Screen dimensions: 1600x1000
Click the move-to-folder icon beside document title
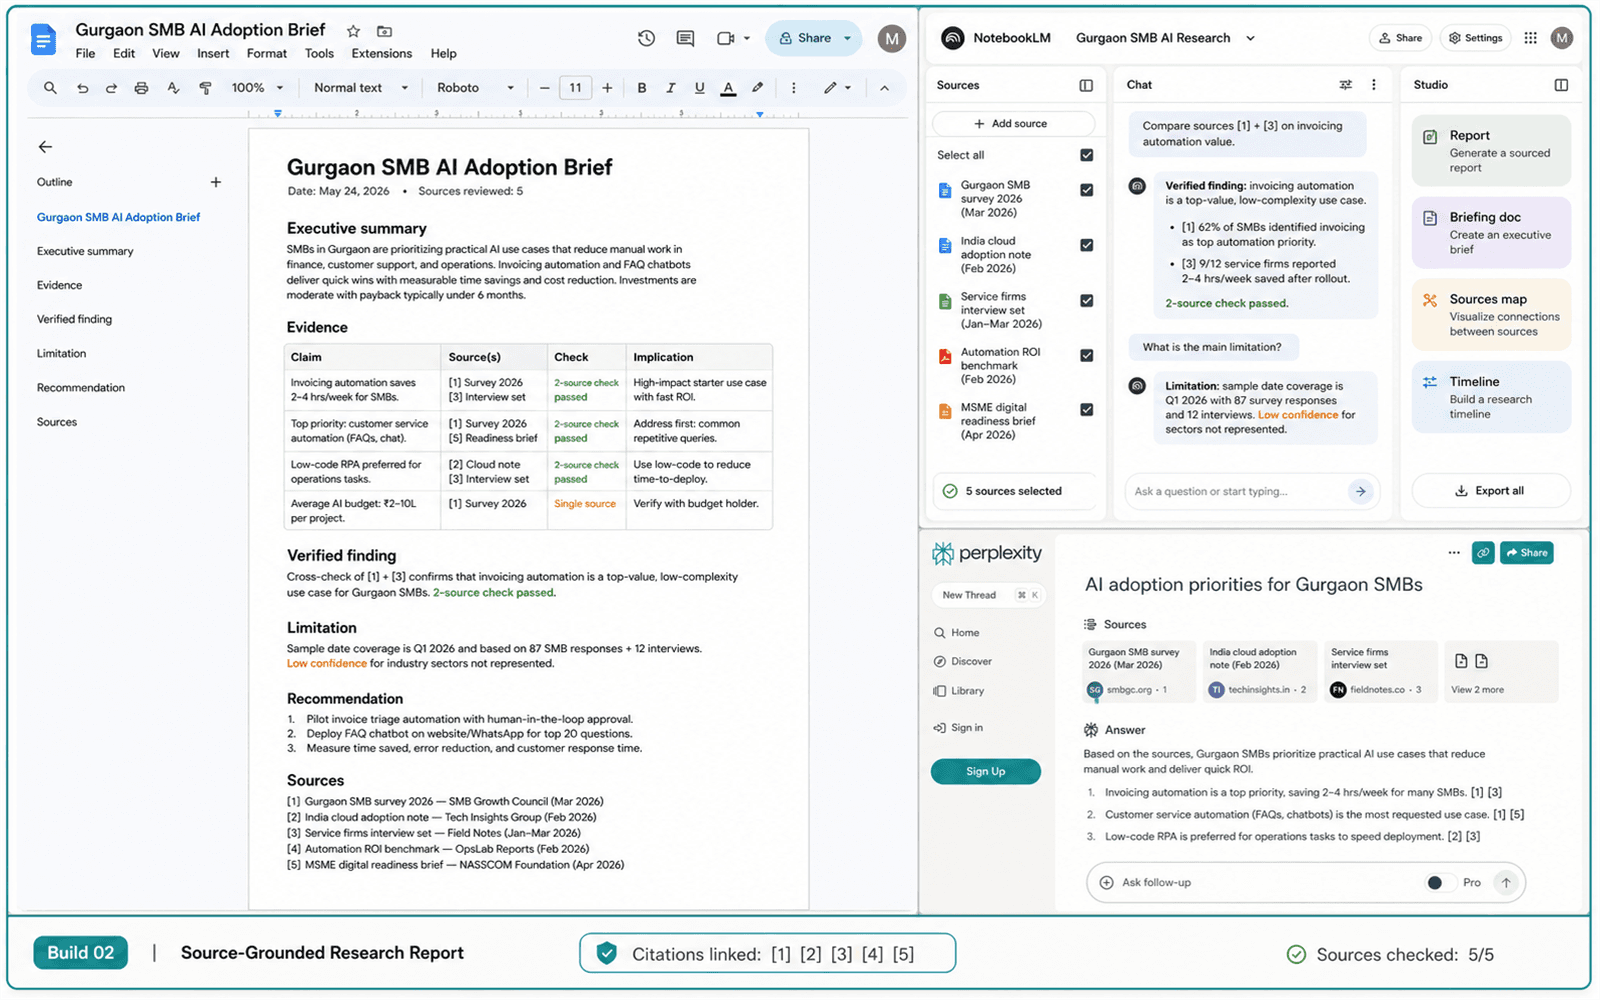[x=384, y=31]
